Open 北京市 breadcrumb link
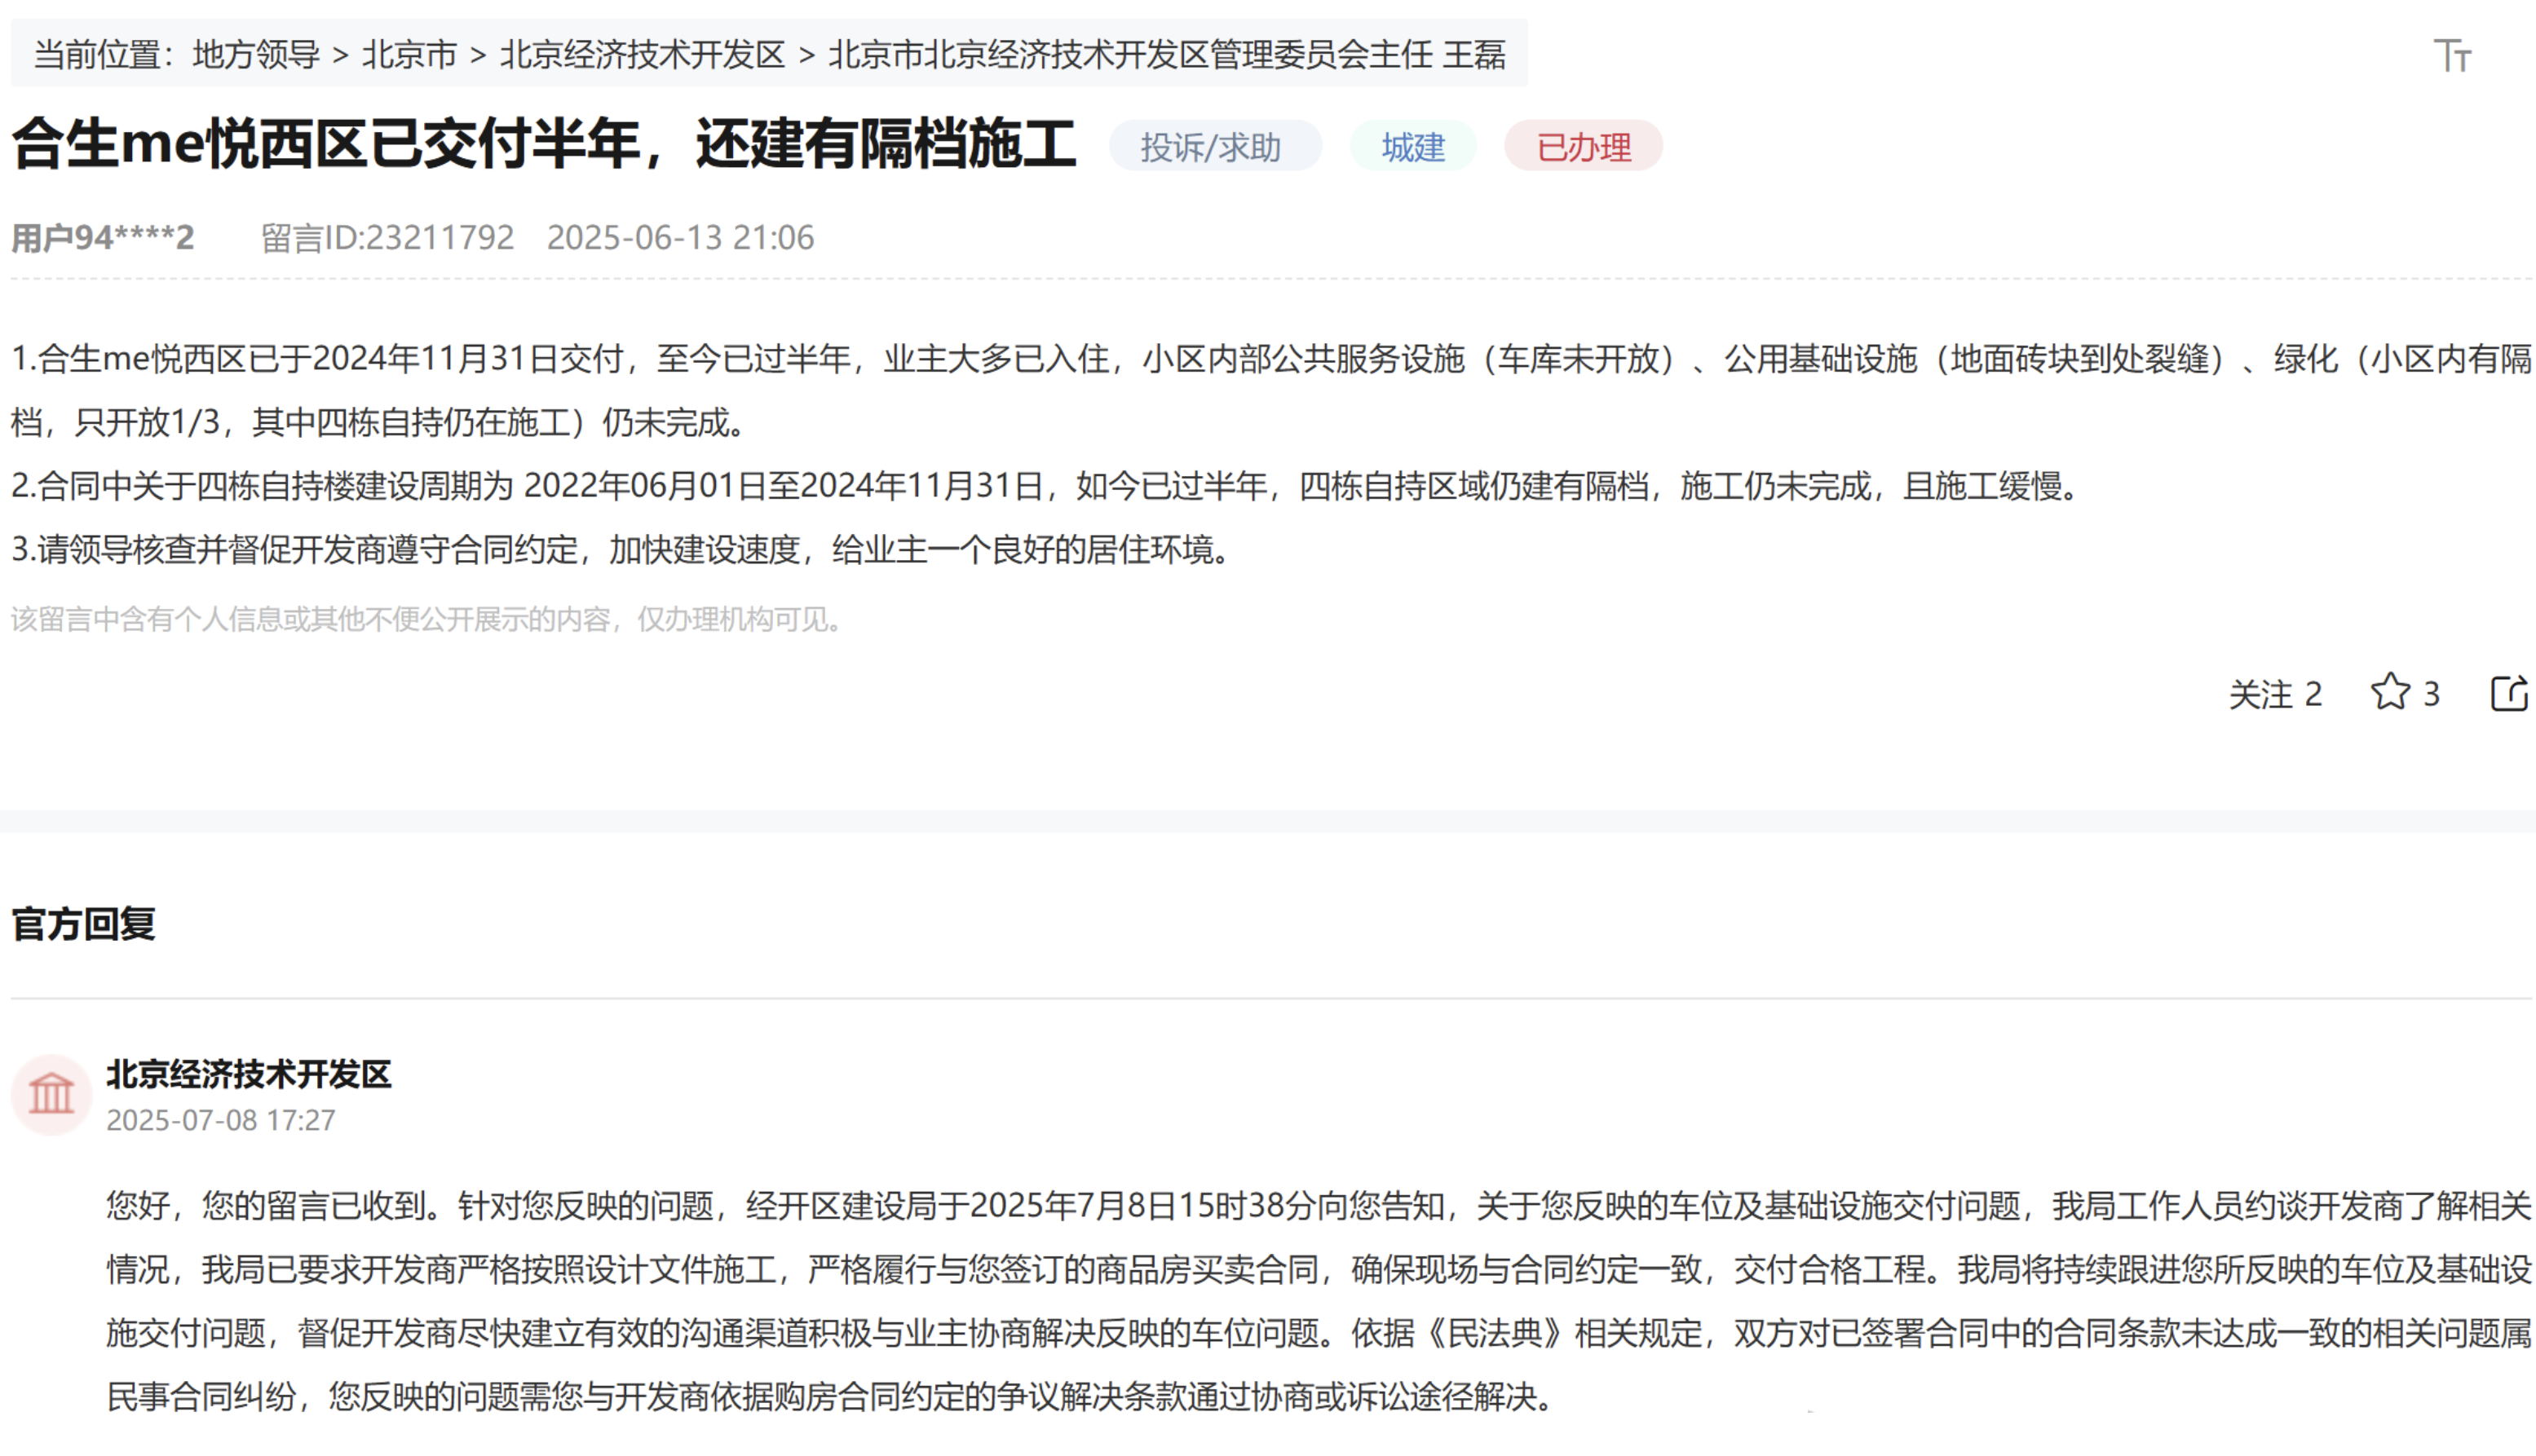Image resolution: width=2536 pixels, height=1456 pixels. (x=409, y=54)
